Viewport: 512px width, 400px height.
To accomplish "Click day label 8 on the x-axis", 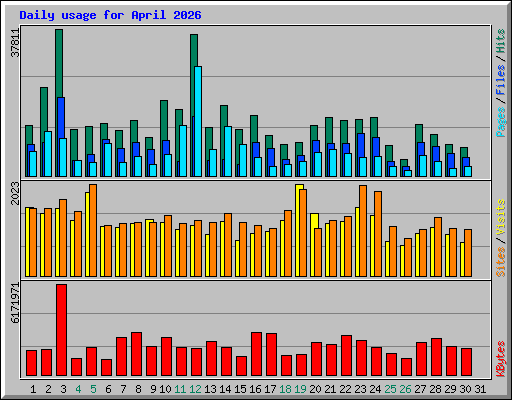I will pos(138,389).
